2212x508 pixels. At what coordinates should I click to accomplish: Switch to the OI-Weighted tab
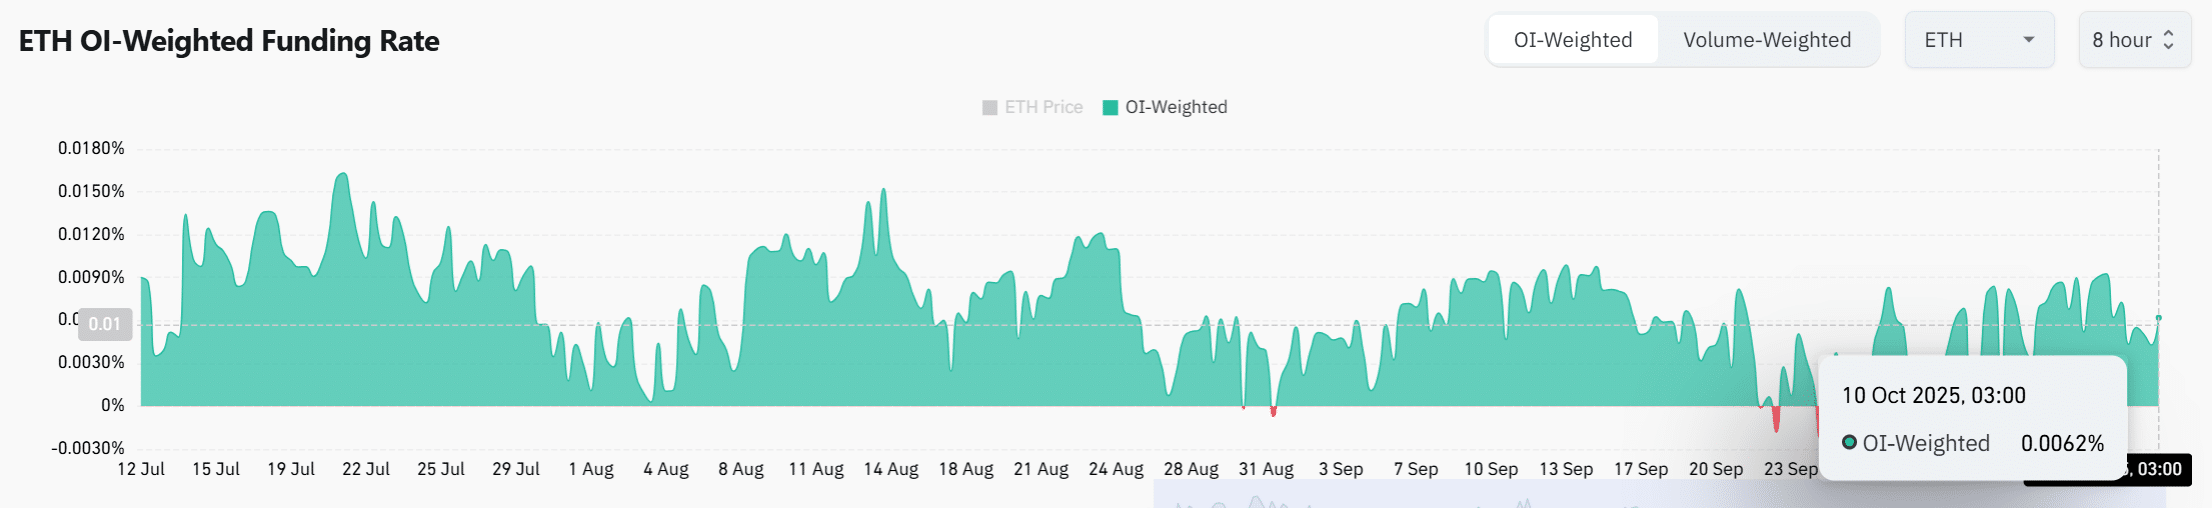click(x=1572, y=40)
